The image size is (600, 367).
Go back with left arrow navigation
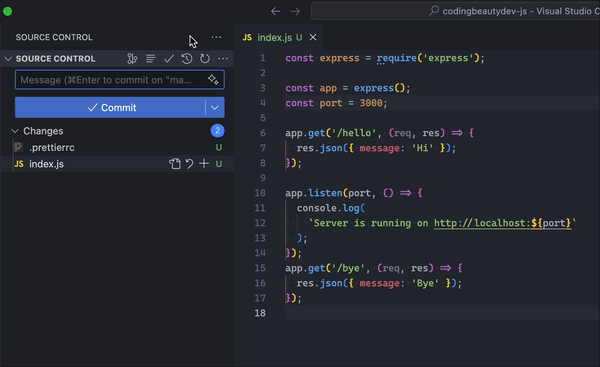pos(276,11)
